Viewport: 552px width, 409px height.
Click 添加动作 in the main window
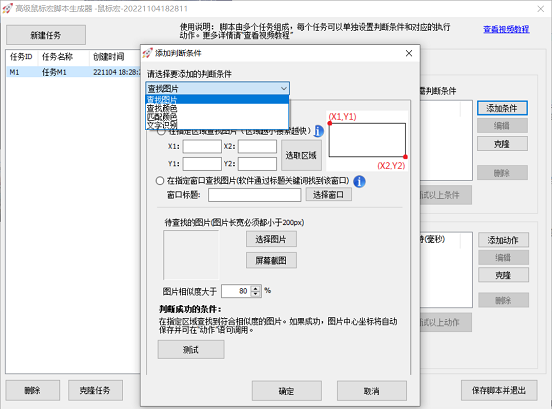(503, 240)
